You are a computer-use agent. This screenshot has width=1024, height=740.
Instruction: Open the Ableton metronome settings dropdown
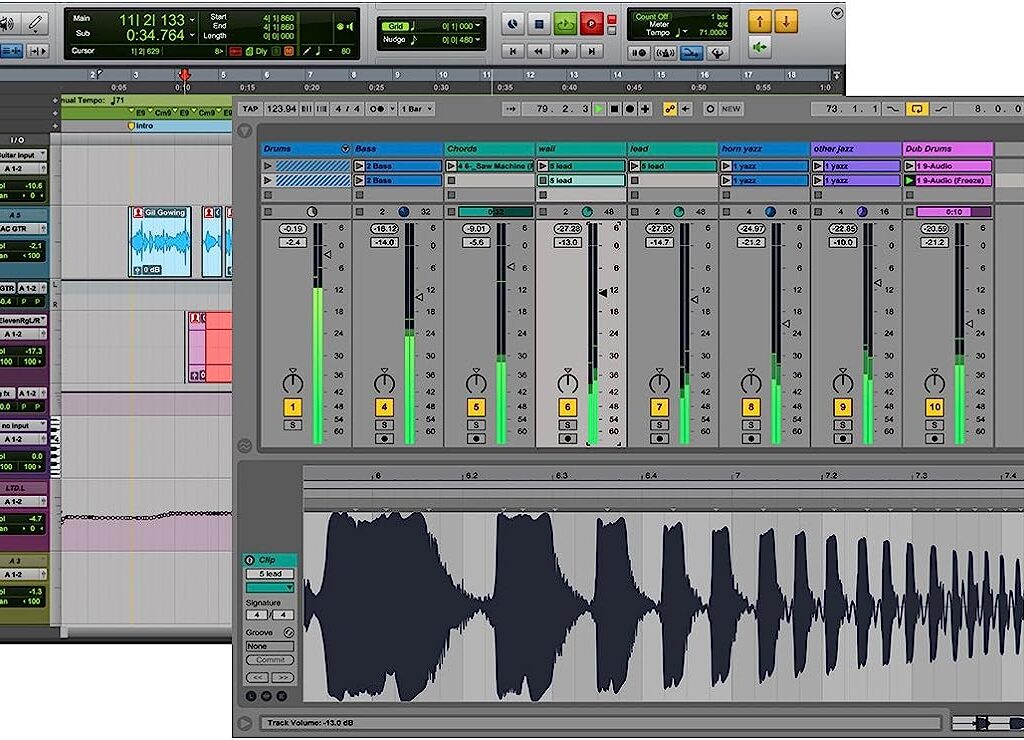pyautogui.click(x=392, y=109)
